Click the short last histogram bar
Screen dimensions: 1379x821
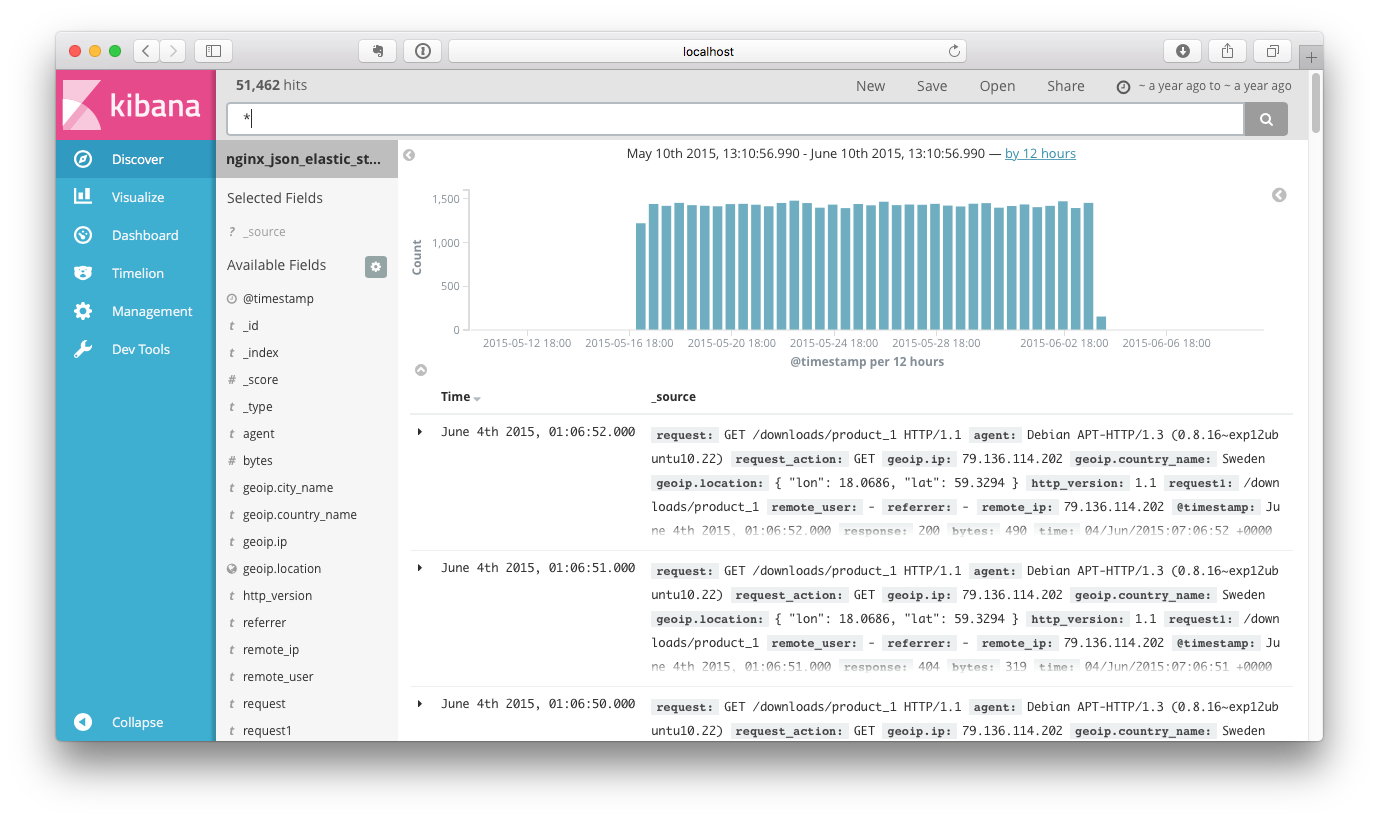pyautogui.click(x=1101, y=323)
